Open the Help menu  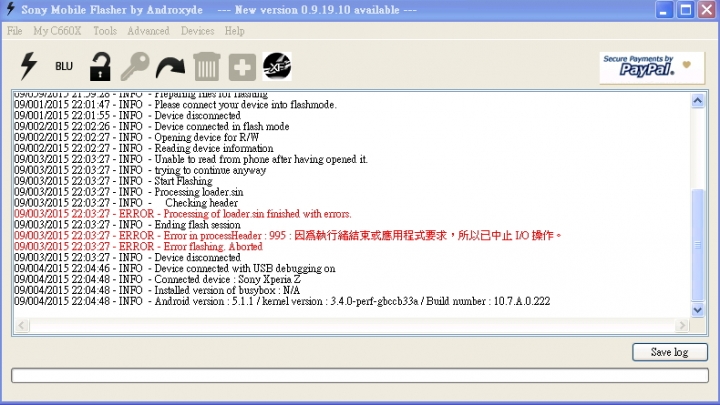pos(235,31)
